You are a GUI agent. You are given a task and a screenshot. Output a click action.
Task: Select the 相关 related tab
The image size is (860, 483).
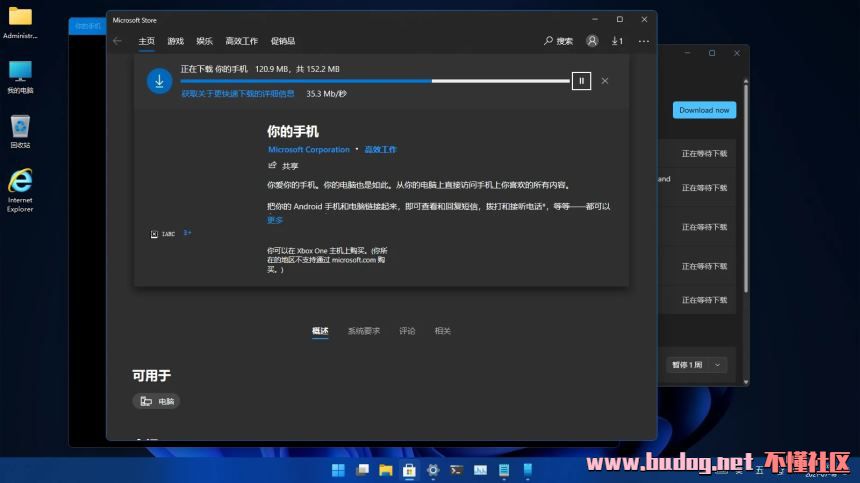pos(443,331)
